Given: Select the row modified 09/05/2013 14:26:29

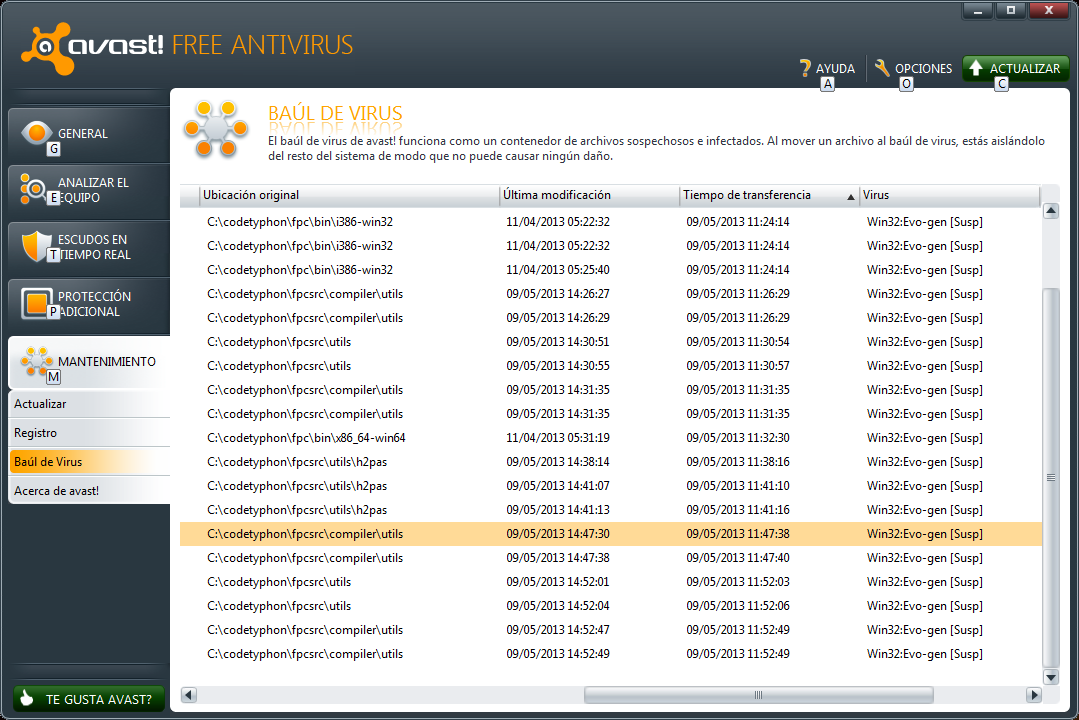Looking at the screenshot, I should tap(610, 318).
